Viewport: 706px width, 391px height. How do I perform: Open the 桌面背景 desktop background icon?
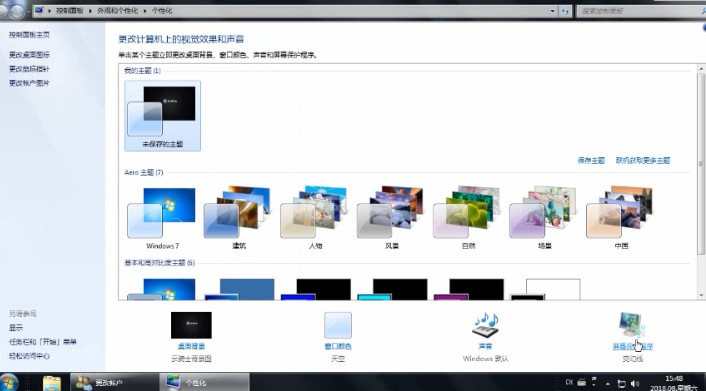click(x=191, y=325)
